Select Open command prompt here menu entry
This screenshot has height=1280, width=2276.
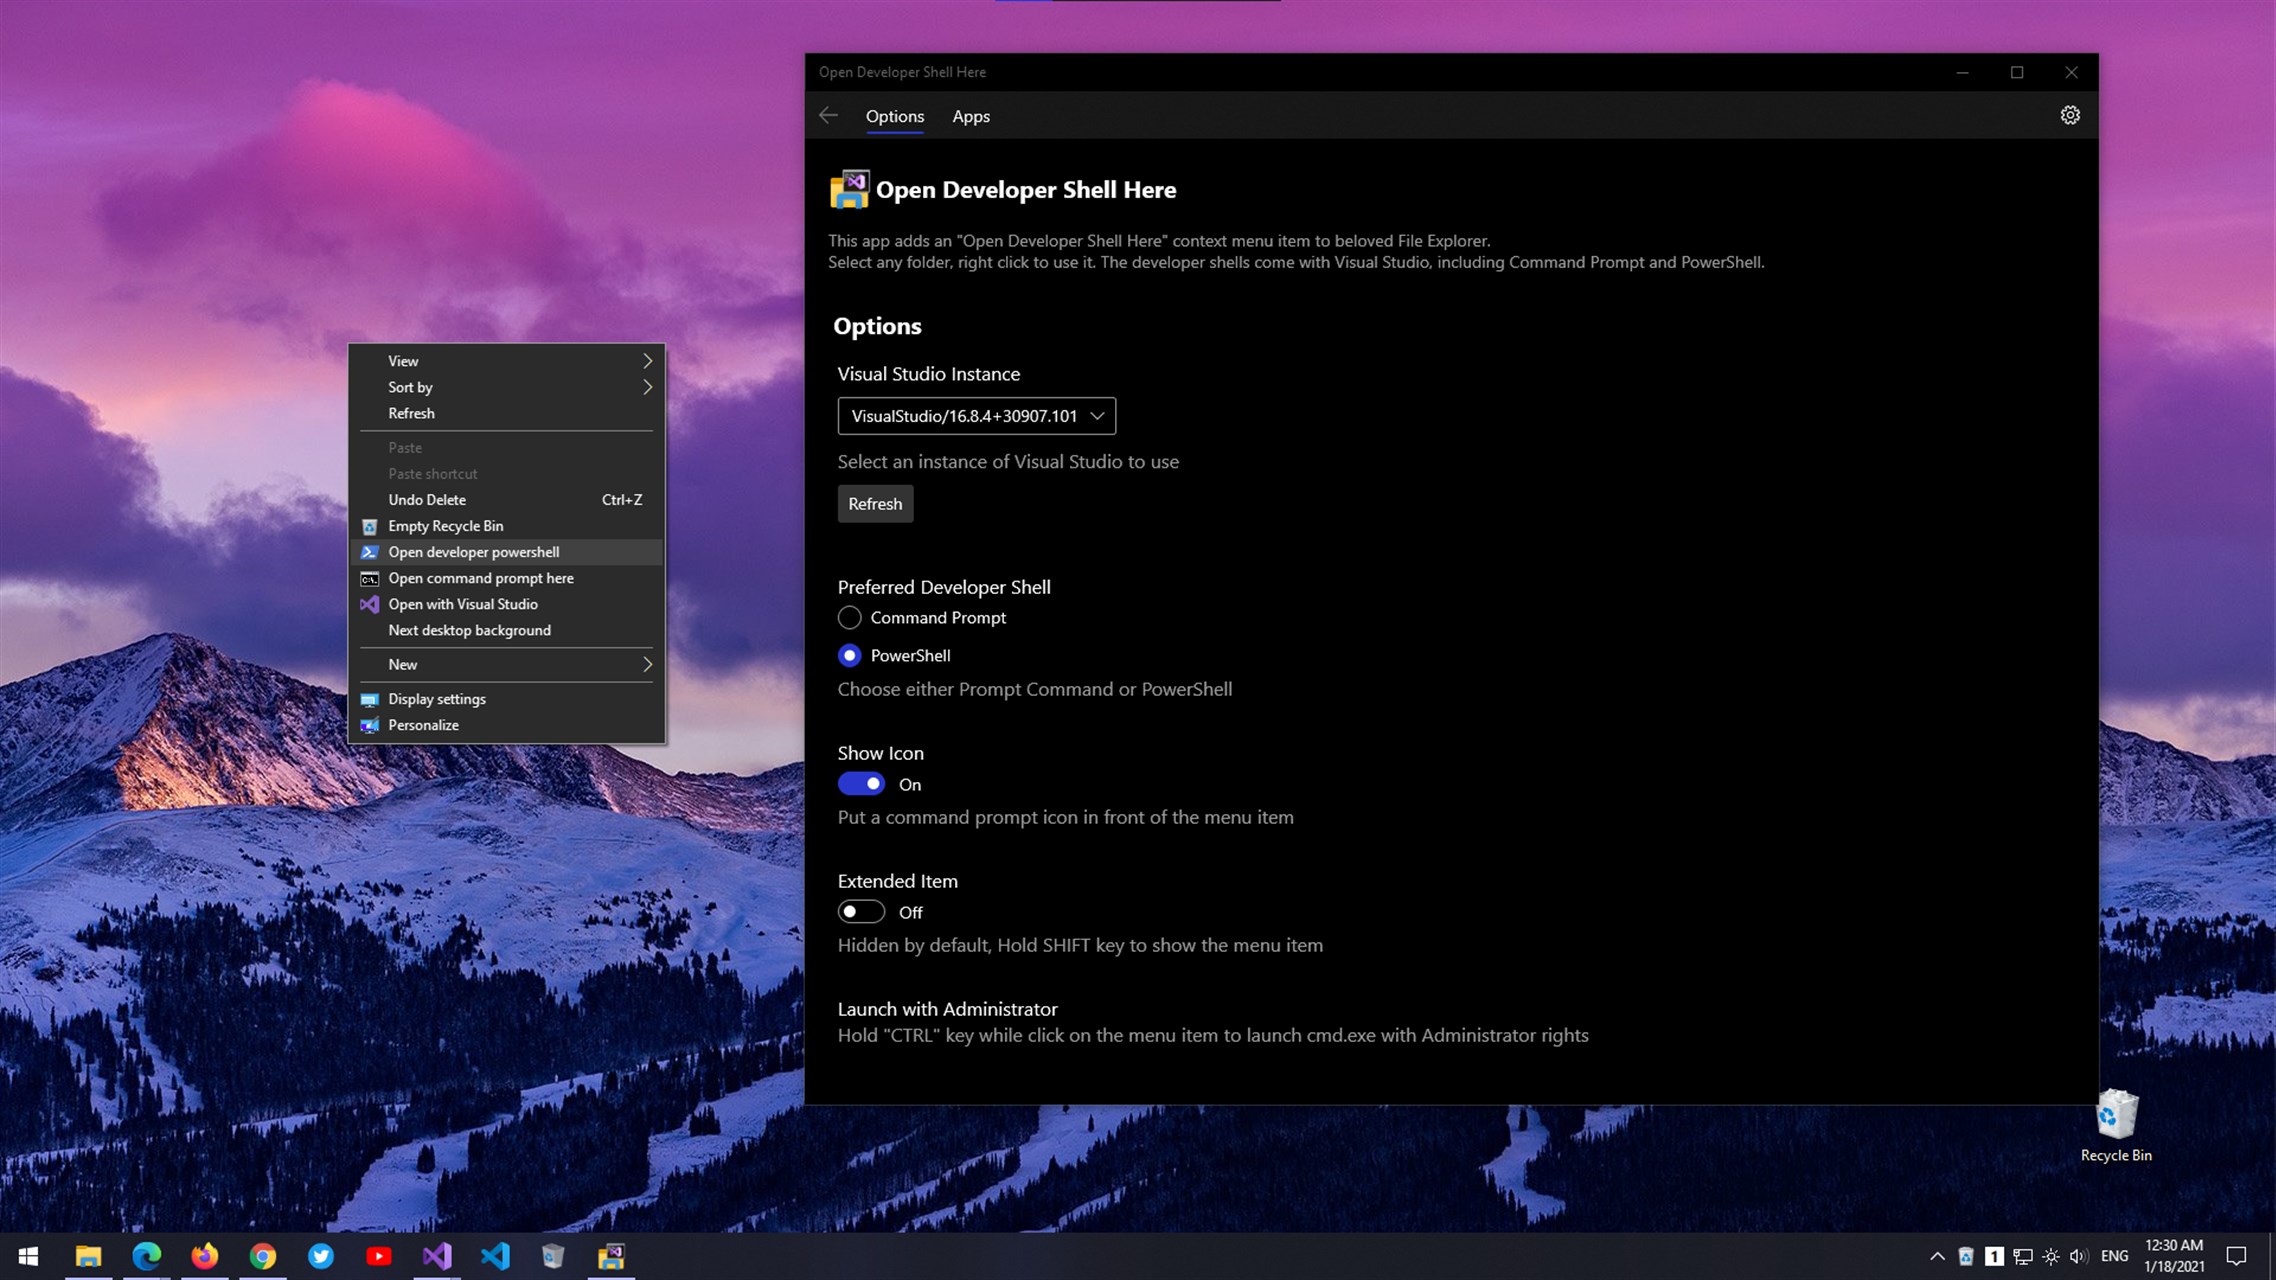481,578
